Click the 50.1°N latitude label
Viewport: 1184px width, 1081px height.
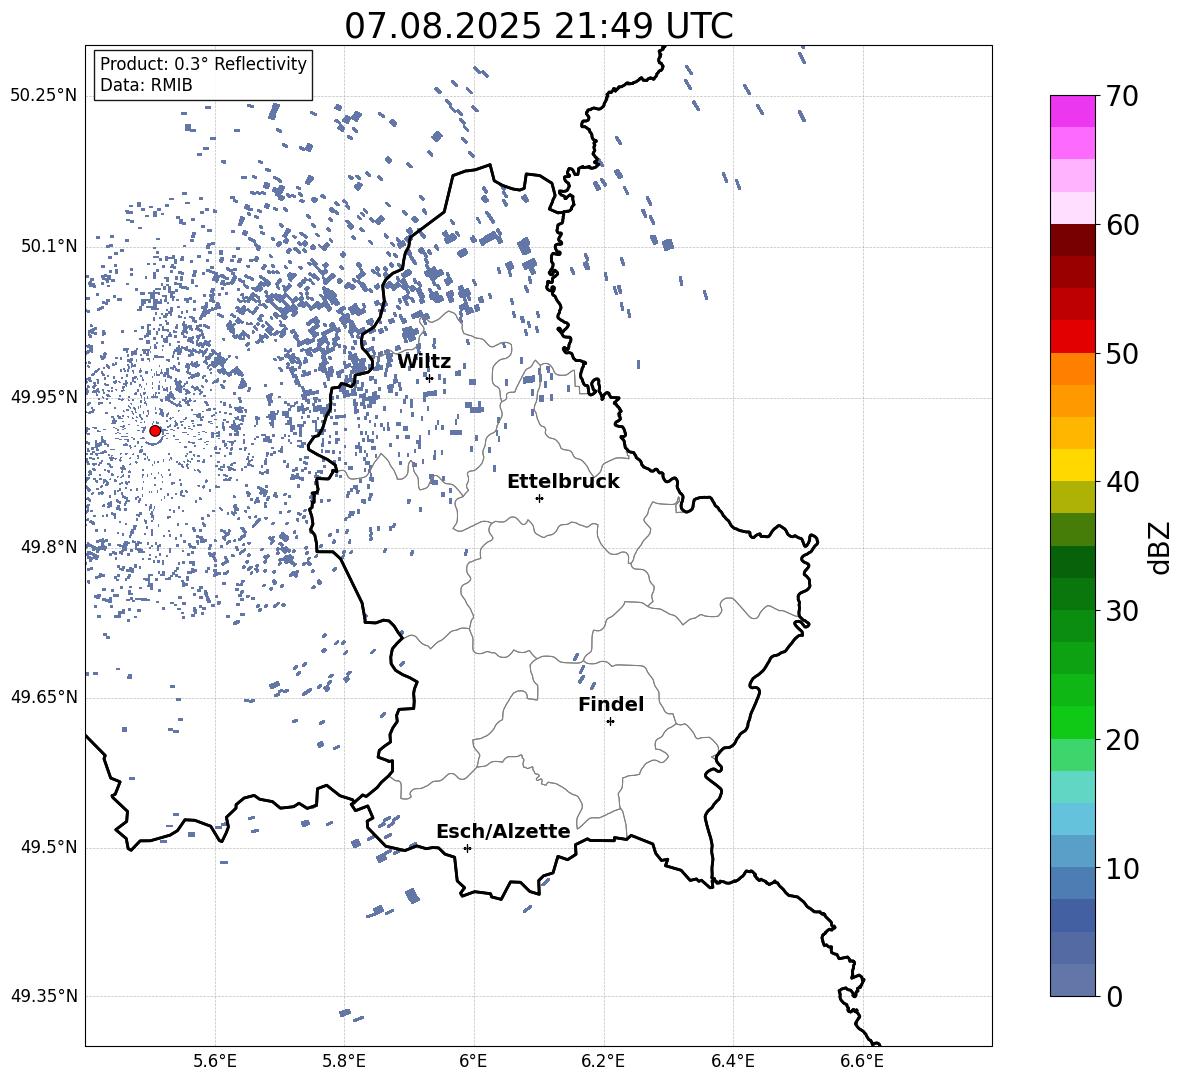(x=49, y=247)
